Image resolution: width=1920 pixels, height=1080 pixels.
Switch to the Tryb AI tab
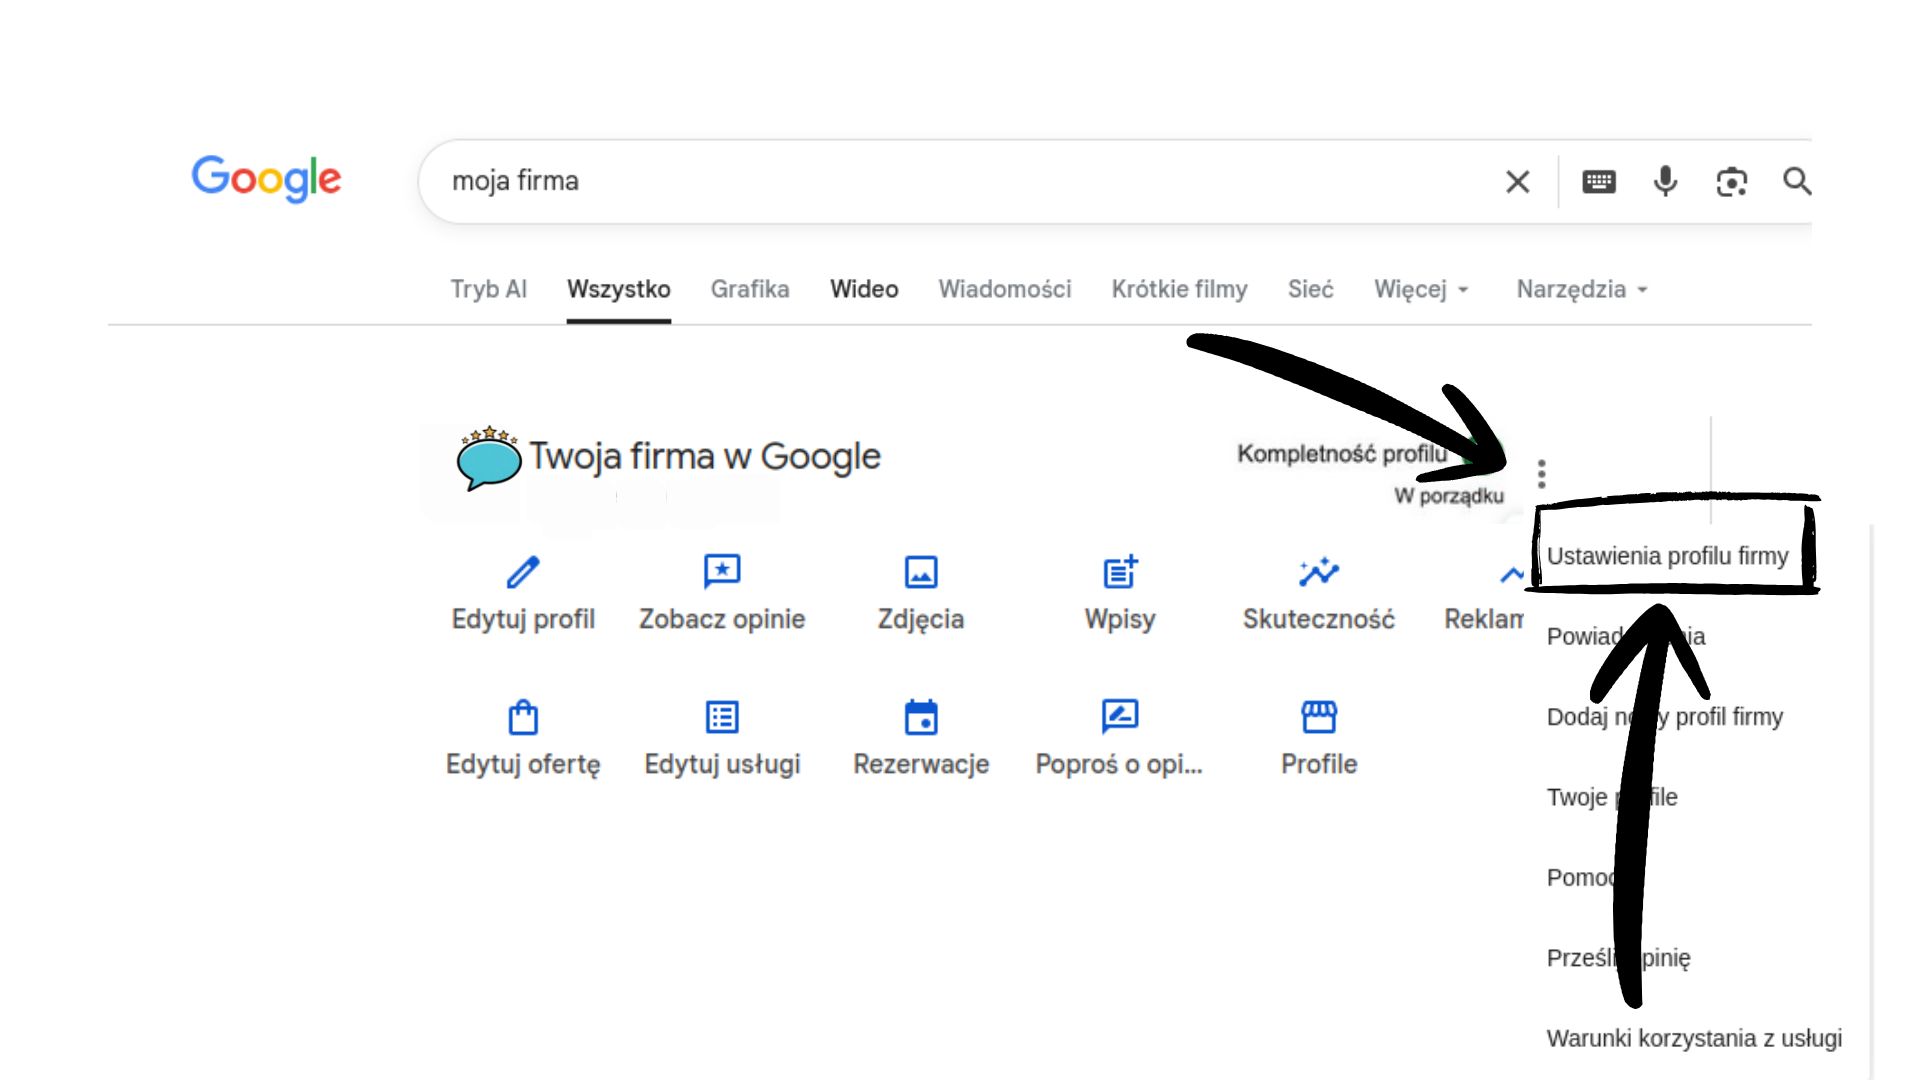pos(488,289)
